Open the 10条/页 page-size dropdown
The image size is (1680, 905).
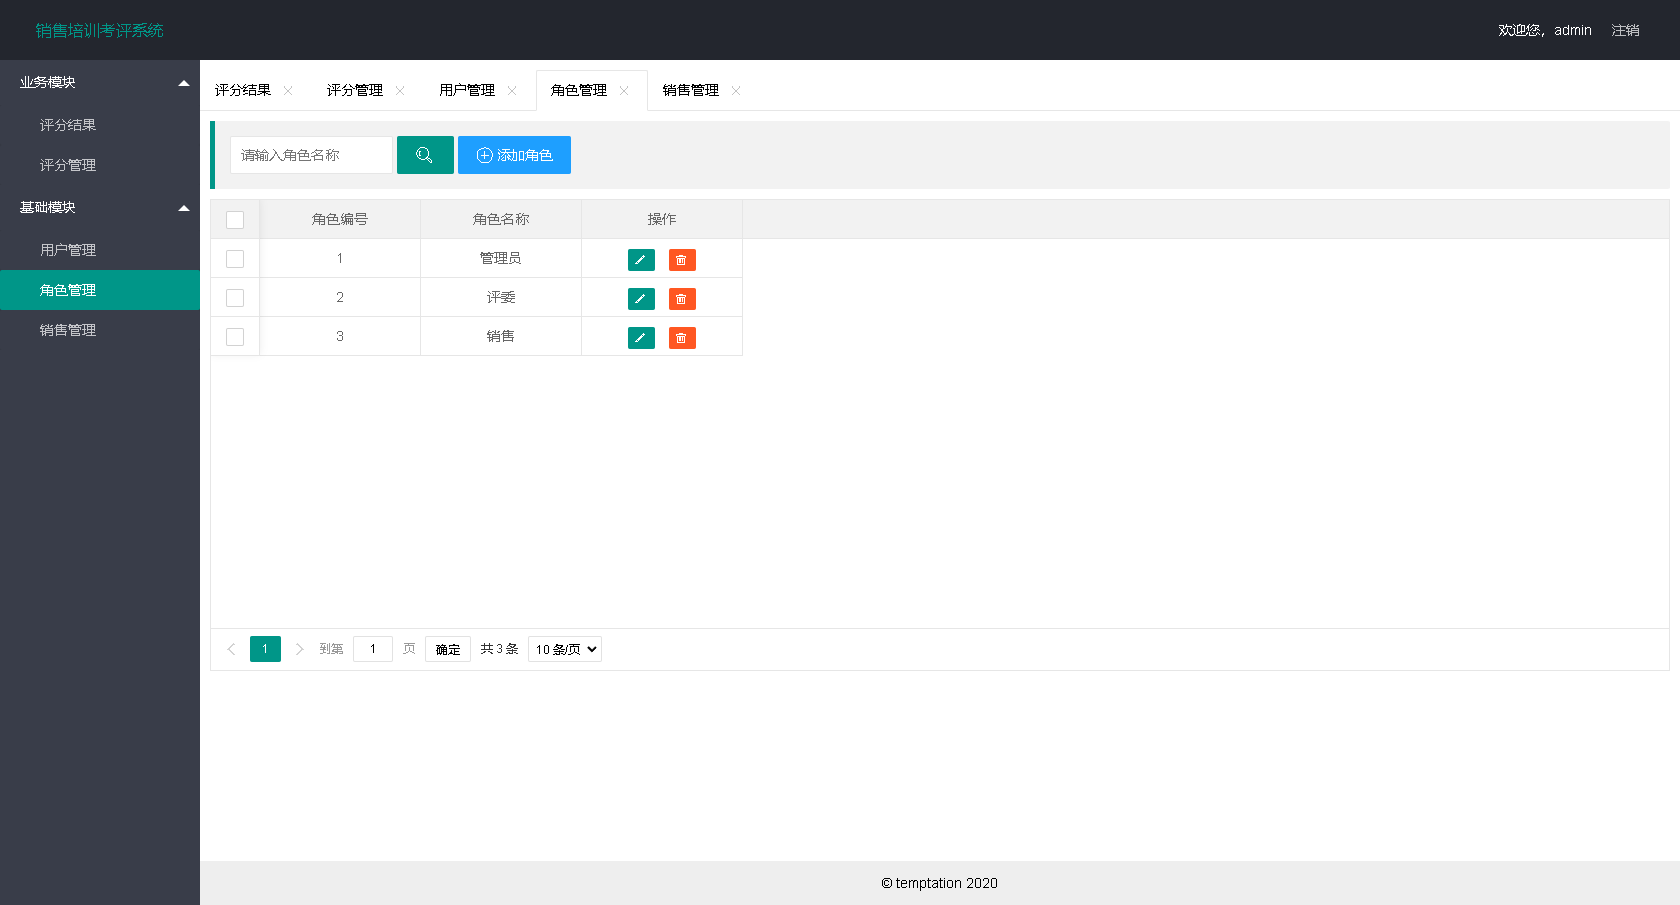[x=564, y=648]
